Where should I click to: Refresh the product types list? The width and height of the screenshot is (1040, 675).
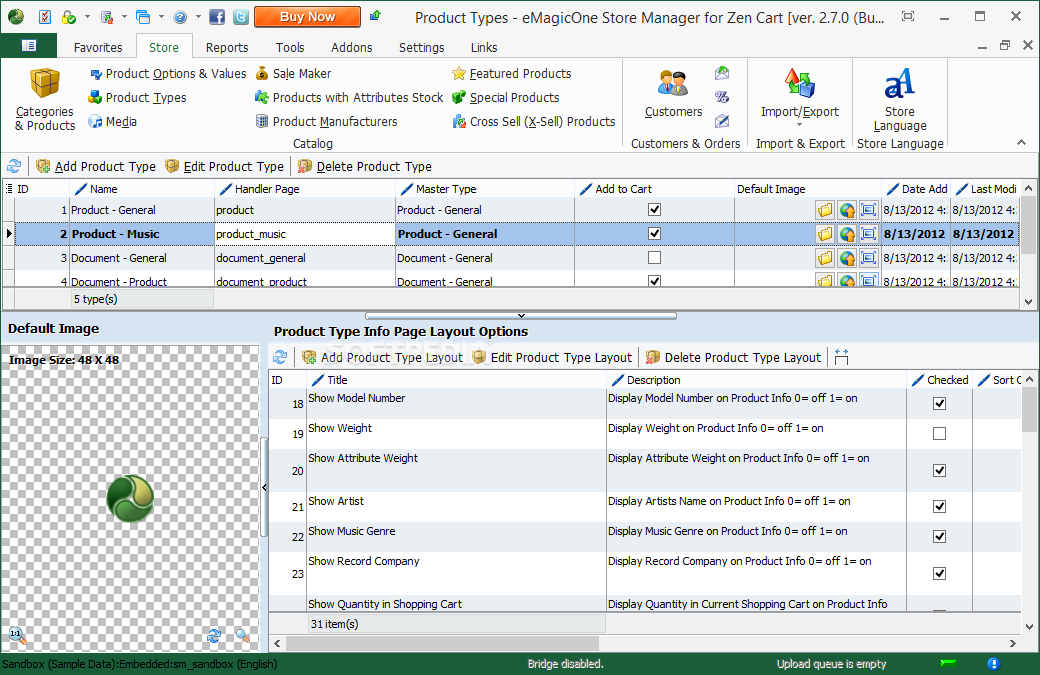coord(14,166)
